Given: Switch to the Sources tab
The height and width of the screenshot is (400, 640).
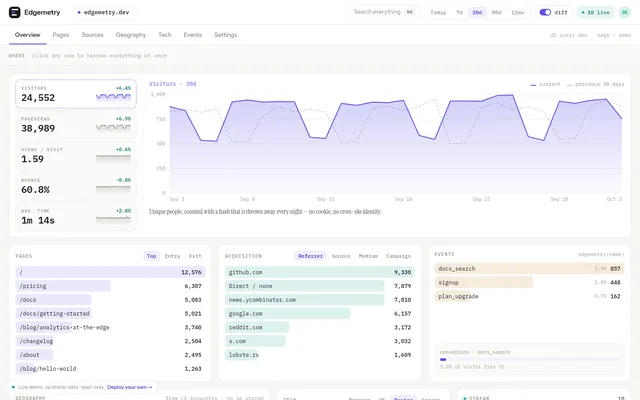Looking at the screenshot, I should click(x=93, y=35).
